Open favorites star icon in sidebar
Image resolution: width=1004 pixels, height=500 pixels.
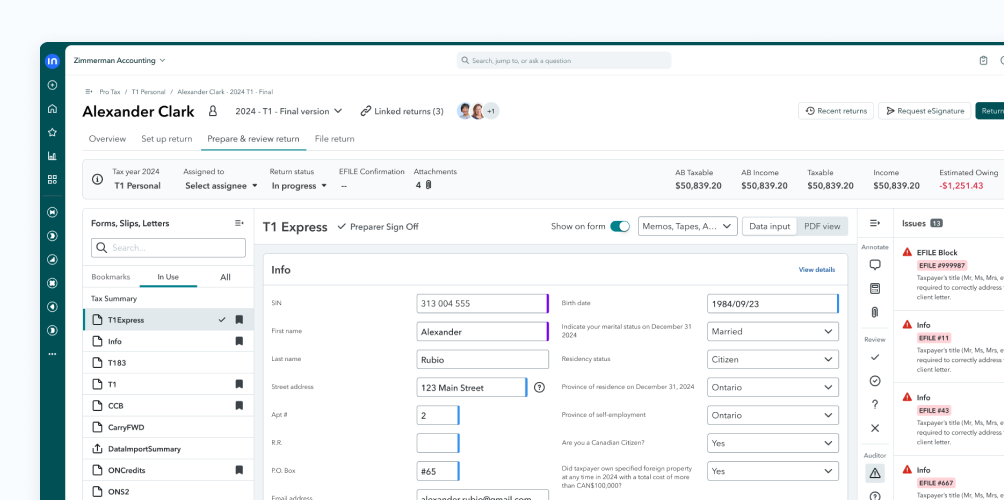click(x=53, y=133)
